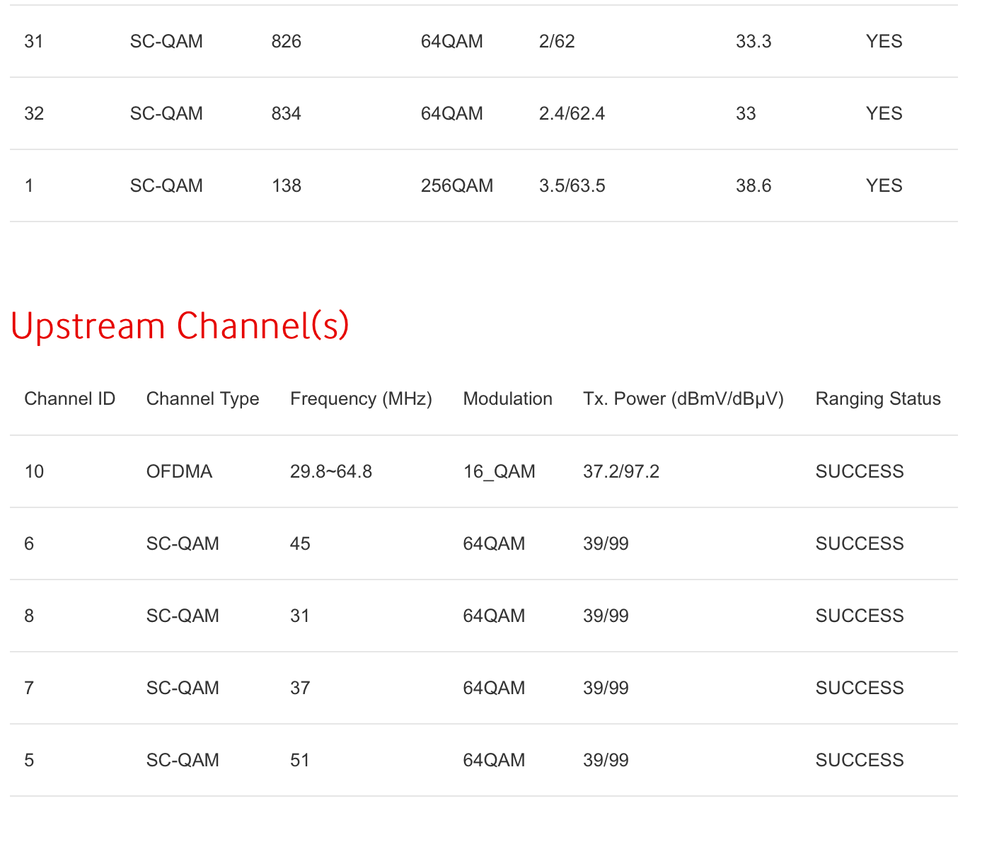
Task: Click the 38.6 value in downstream row
Action: click(x=753, y=185)
